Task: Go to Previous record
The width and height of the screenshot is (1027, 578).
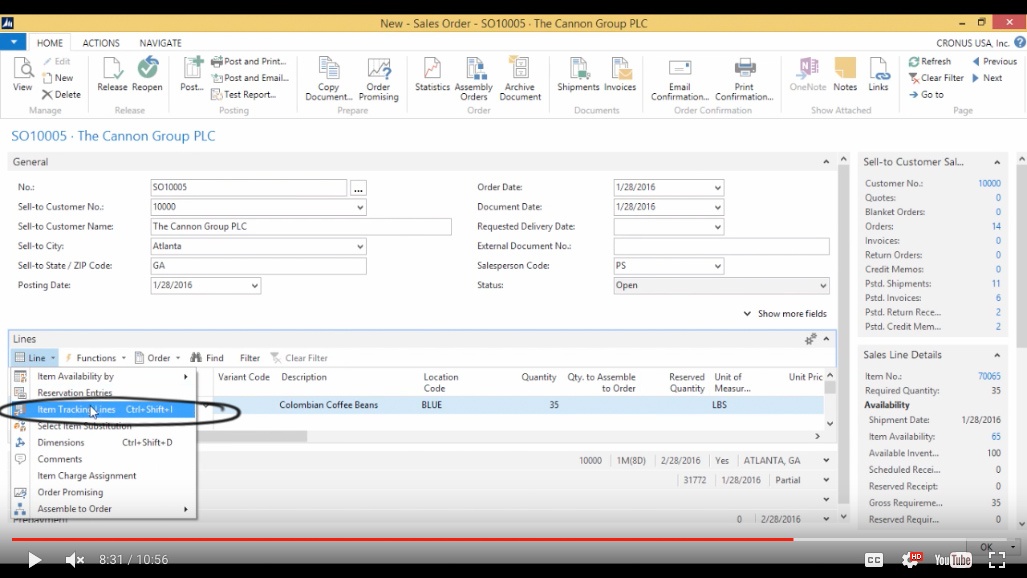Action: tap(994, 61)
